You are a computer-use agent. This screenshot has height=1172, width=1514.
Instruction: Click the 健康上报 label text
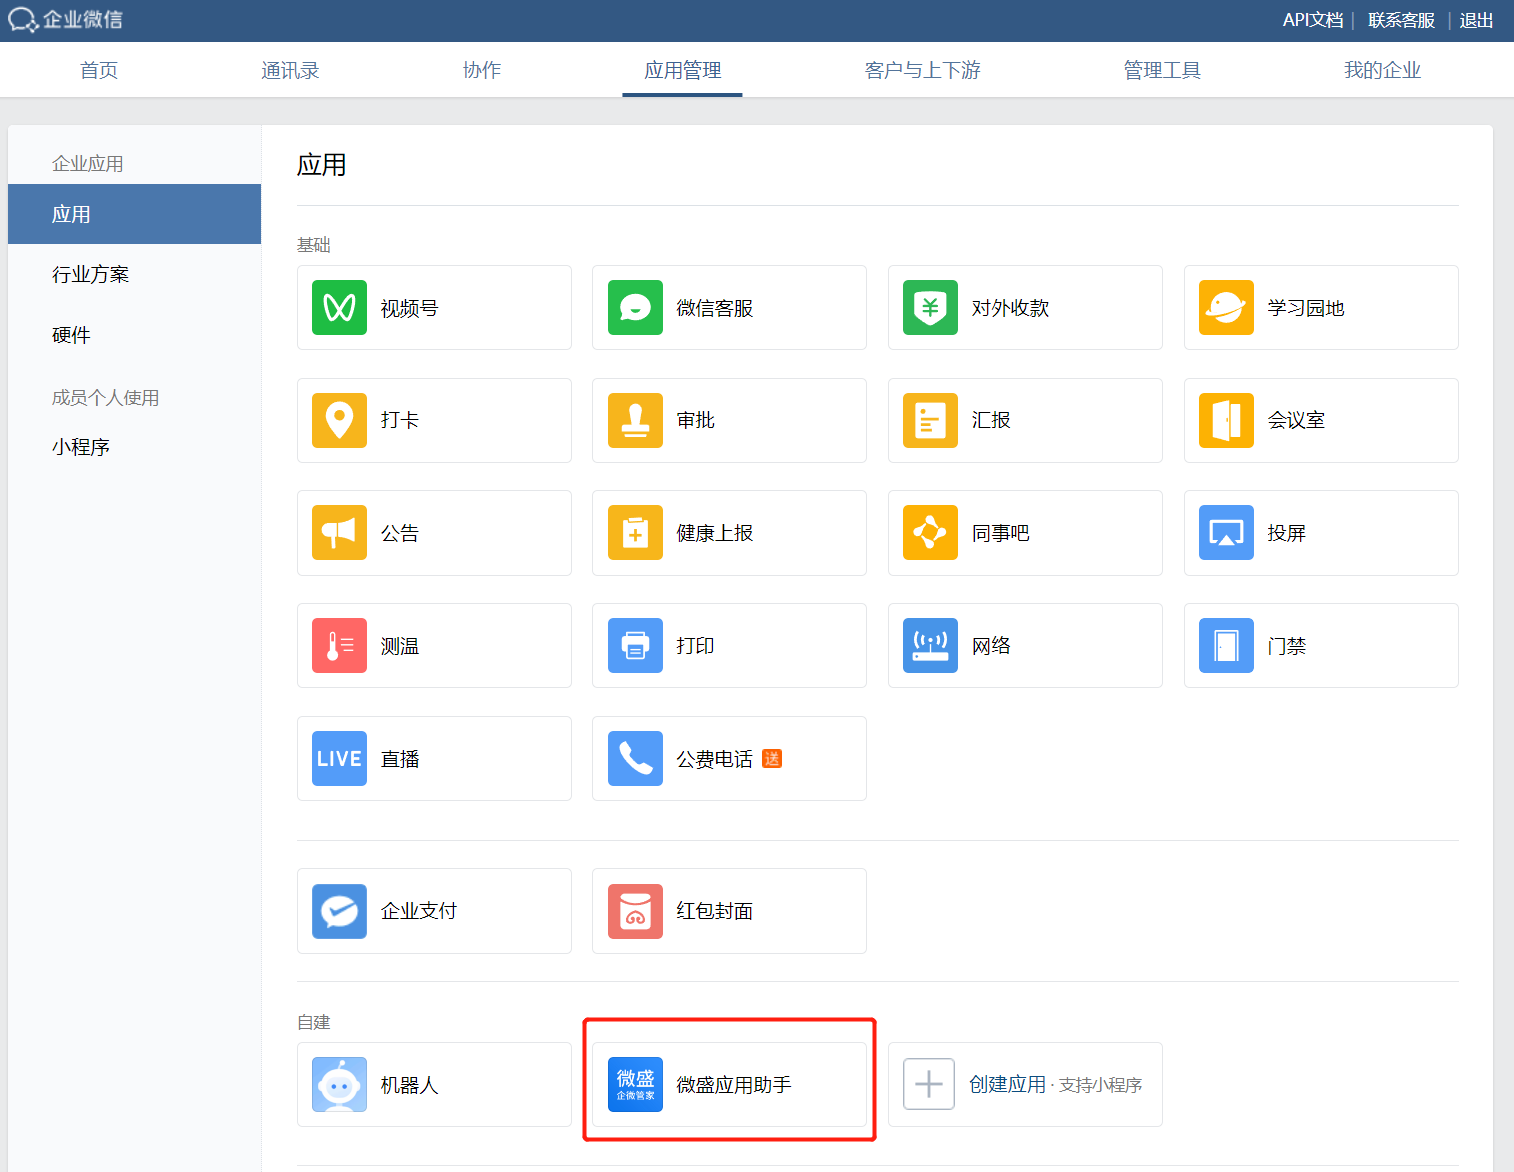714,533
